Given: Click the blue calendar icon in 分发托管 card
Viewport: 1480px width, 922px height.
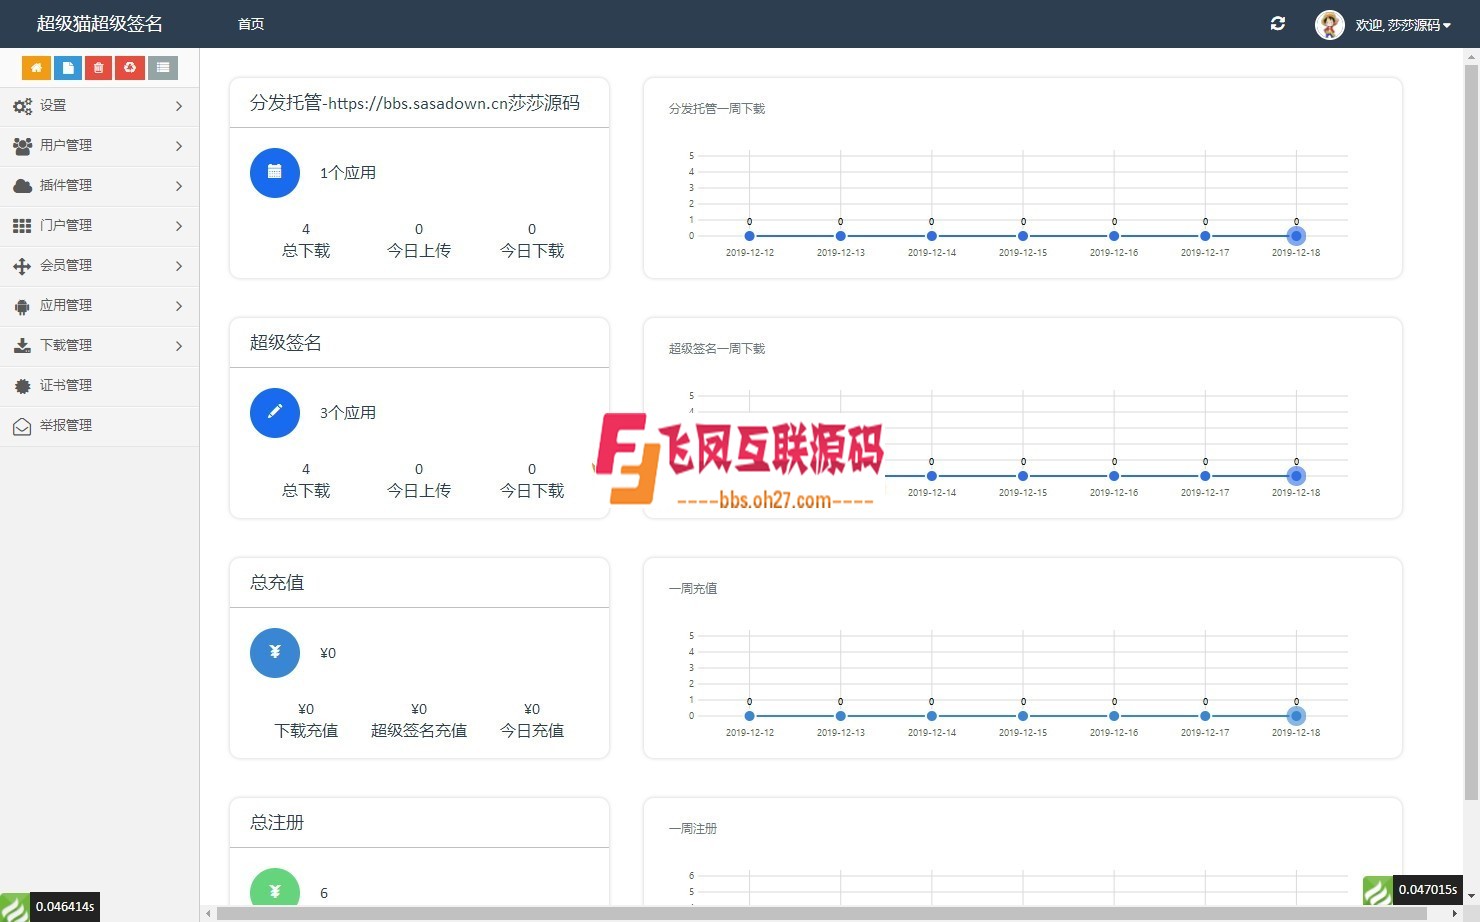Looking at the screenshot, I should tap(275, 172).
